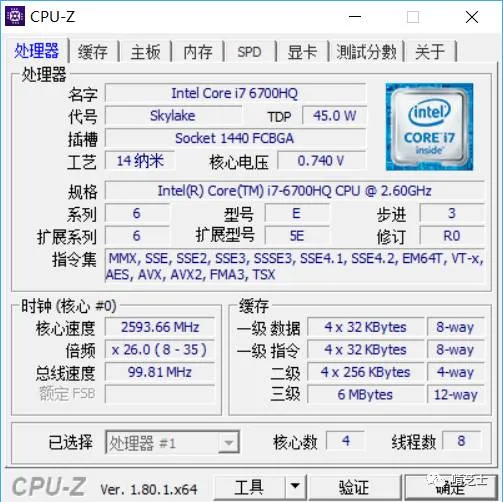Go to the 关于 tab

[x=430, y=52]
